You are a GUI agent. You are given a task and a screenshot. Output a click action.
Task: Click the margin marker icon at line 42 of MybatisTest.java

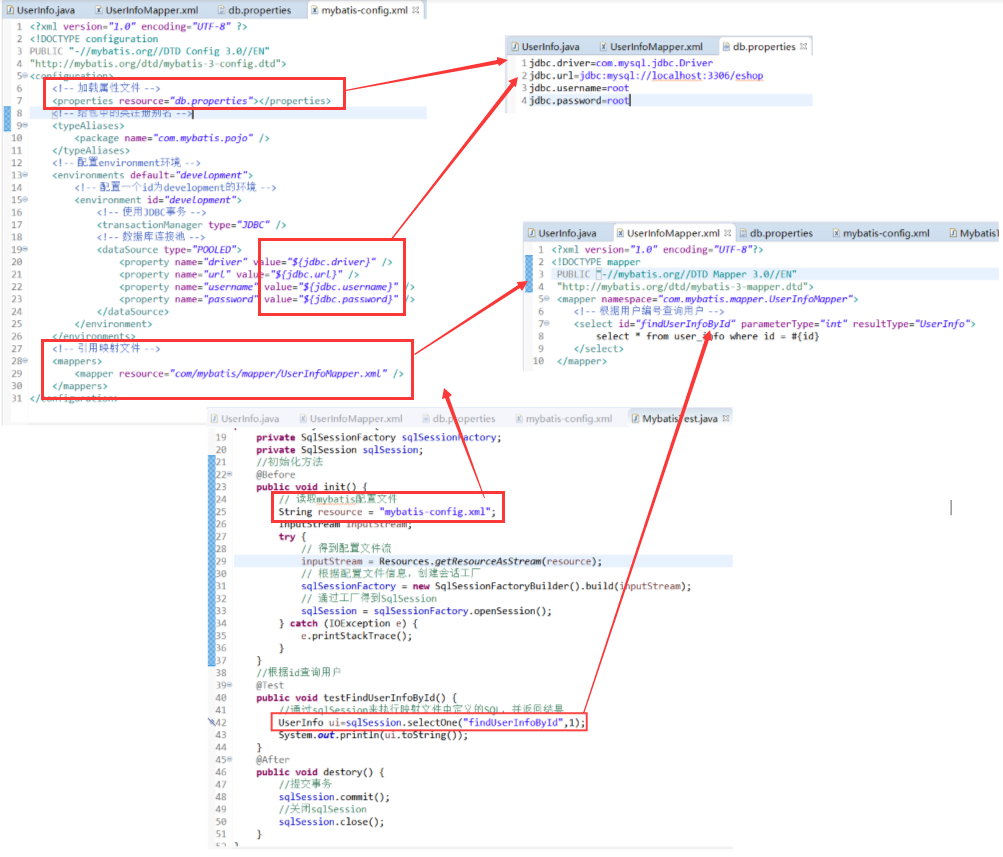point(212,722)
